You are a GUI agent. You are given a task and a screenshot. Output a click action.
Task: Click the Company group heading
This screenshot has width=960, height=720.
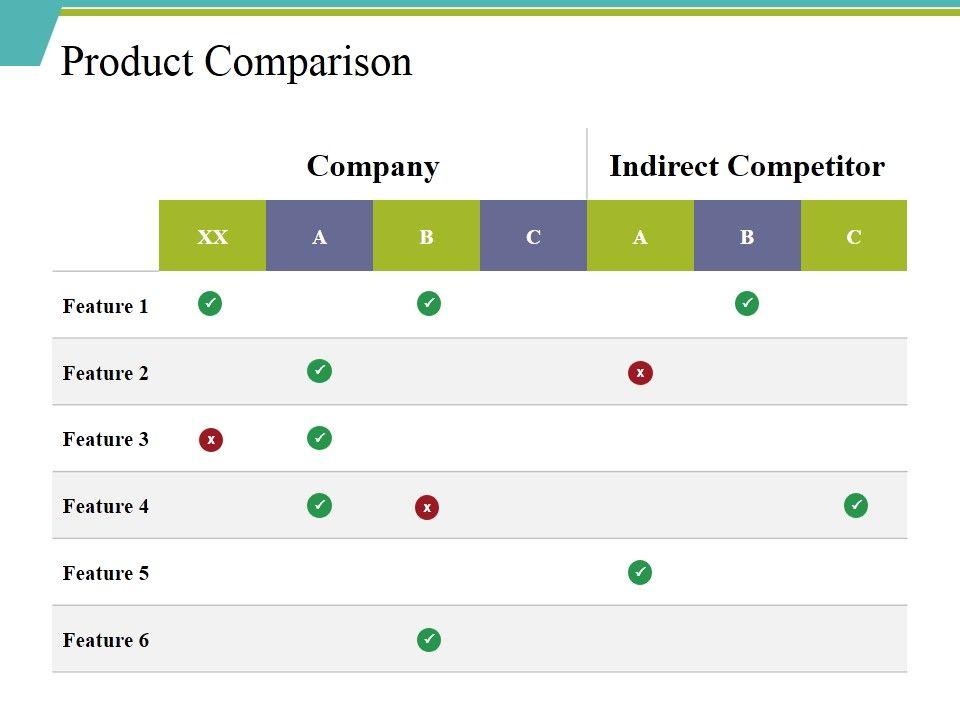pyautogui.click(x=373, y=166)
